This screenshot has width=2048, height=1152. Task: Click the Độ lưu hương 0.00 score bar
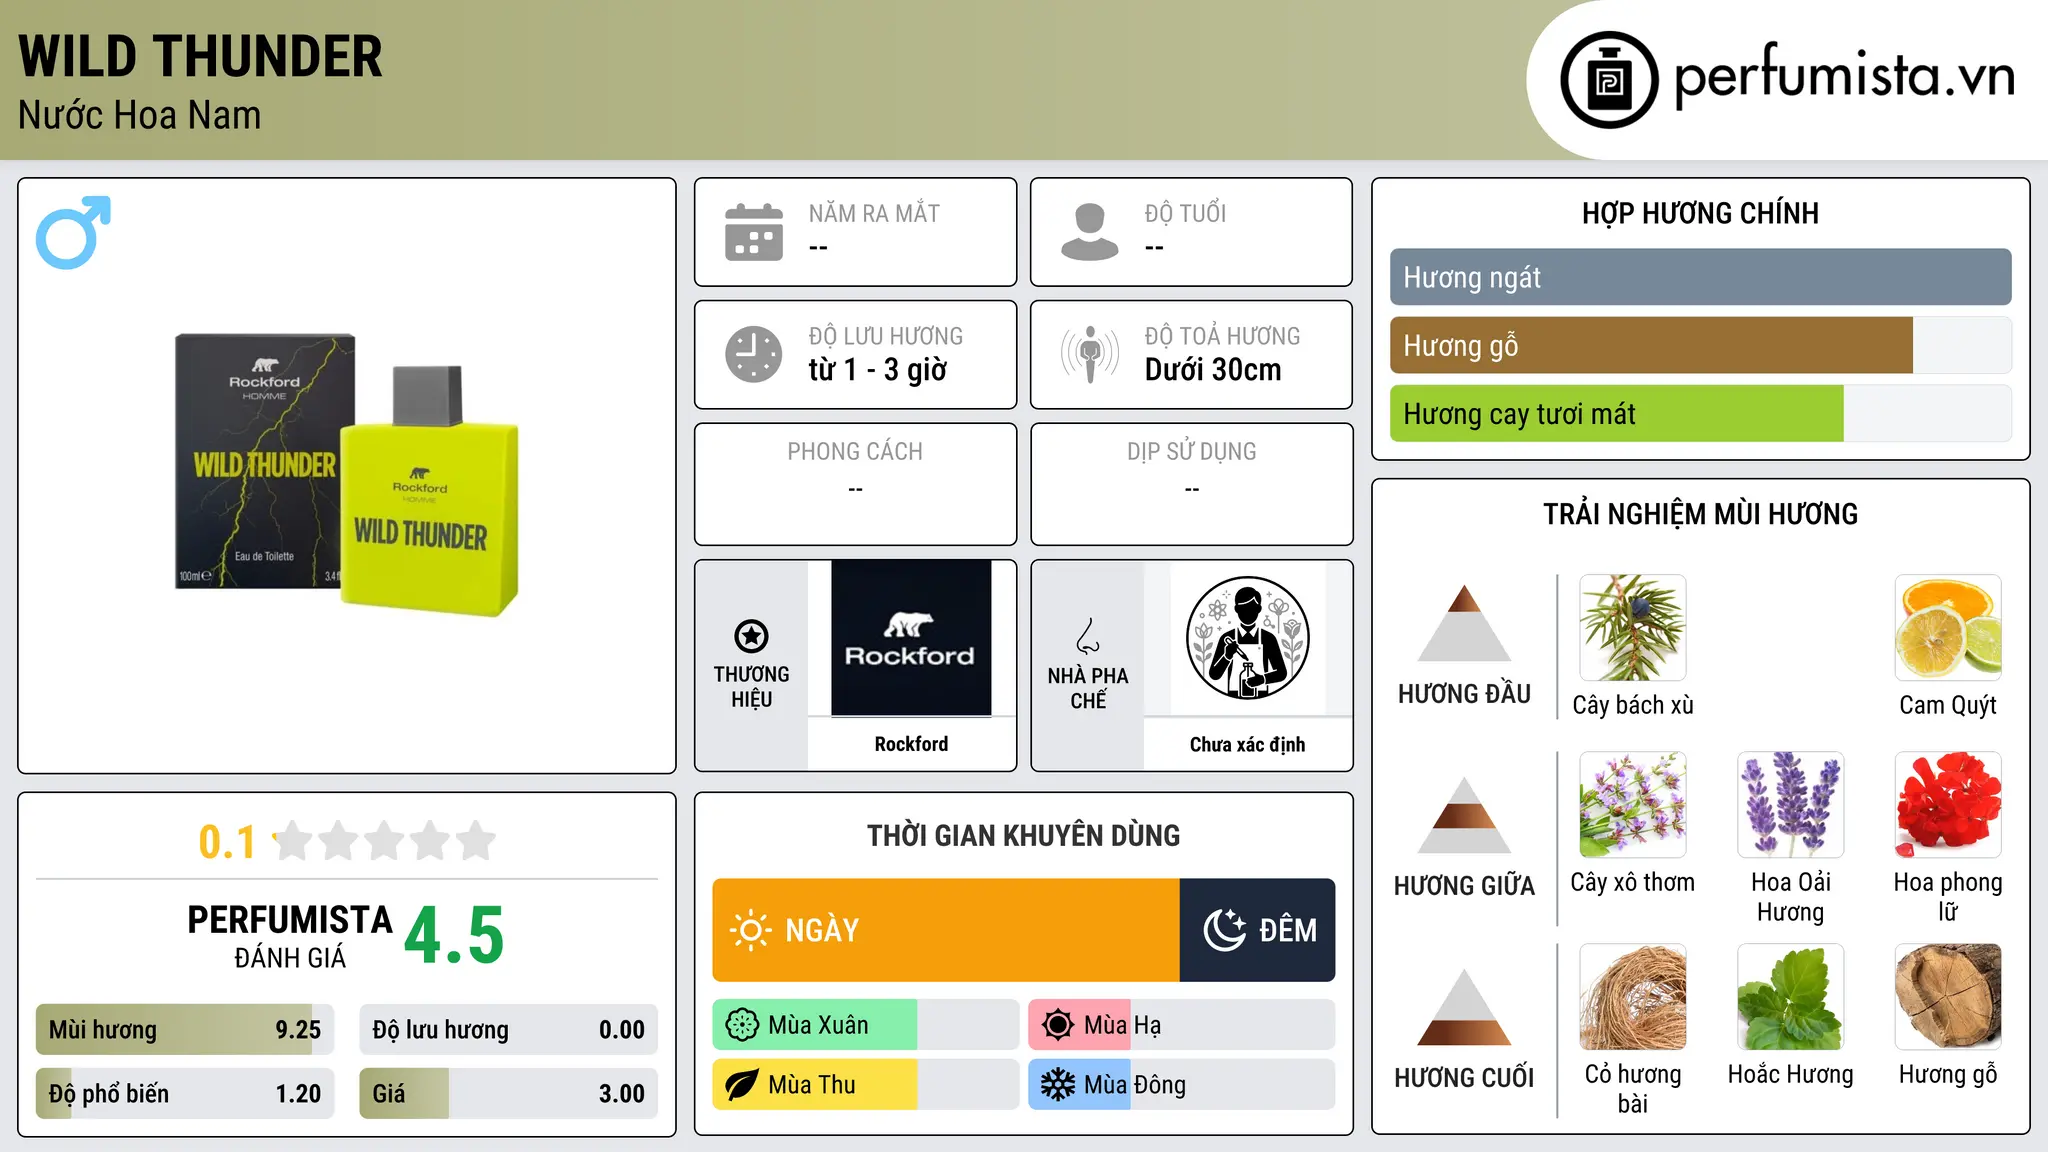pos(509,1029)
